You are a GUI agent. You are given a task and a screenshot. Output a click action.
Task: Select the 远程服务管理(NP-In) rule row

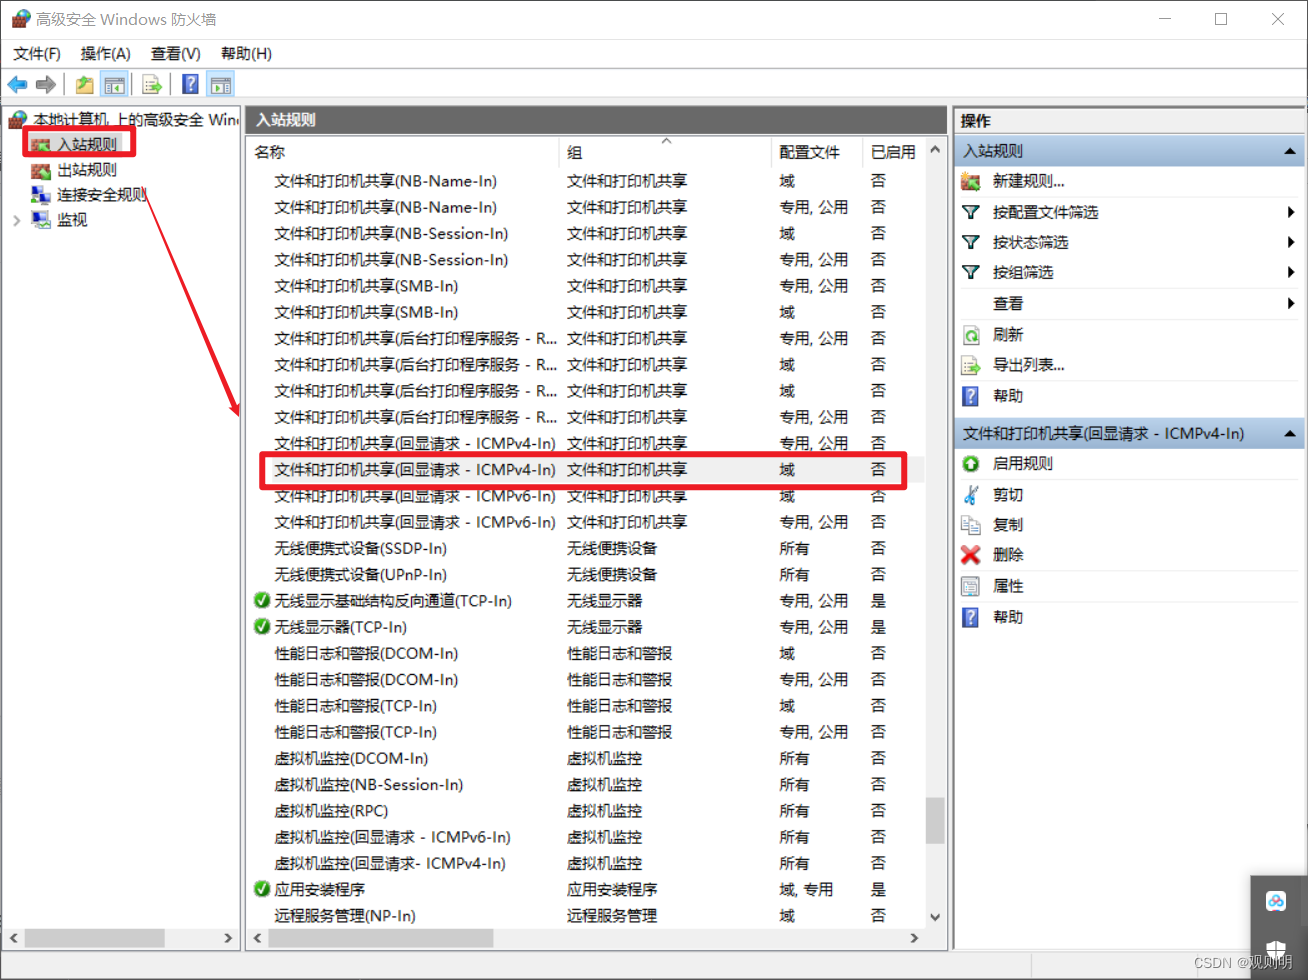[x=585, y=916]
